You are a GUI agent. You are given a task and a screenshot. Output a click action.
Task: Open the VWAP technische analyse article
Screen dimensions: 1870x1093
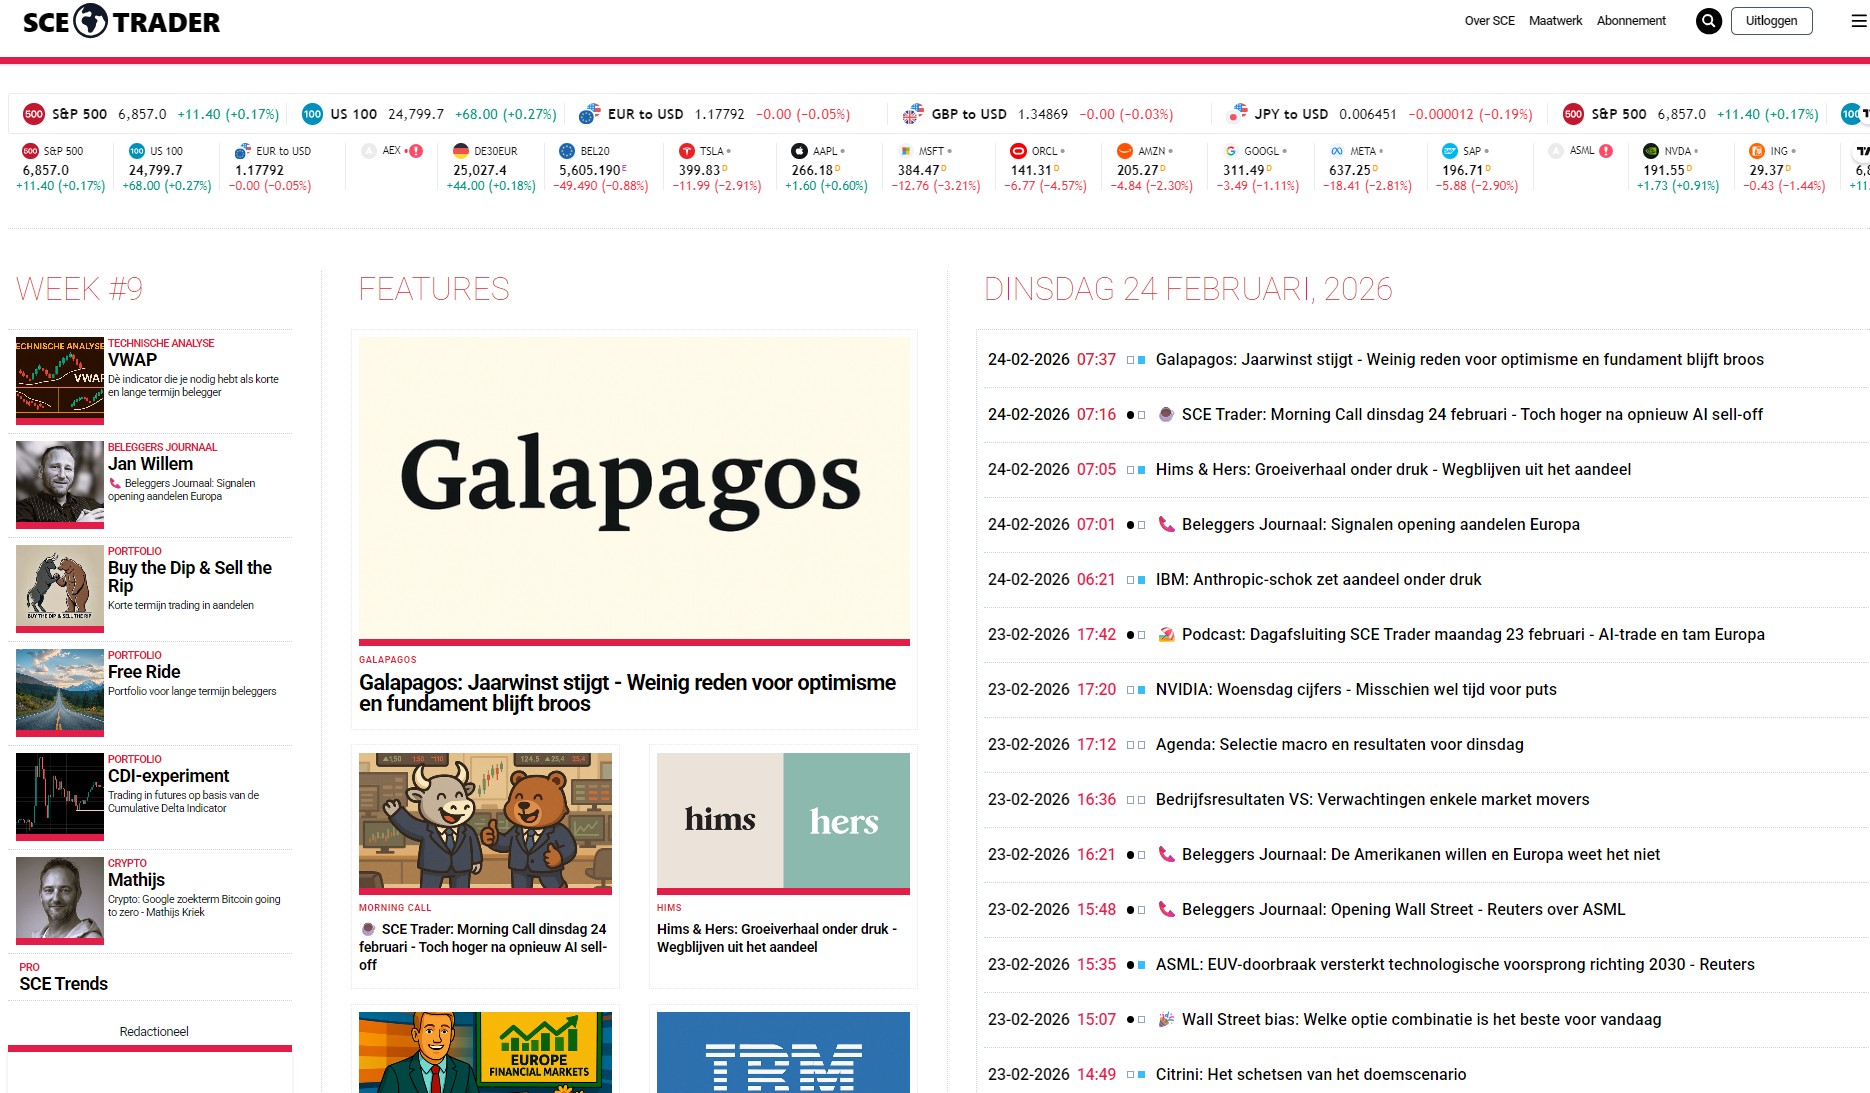tap(132, 360)
